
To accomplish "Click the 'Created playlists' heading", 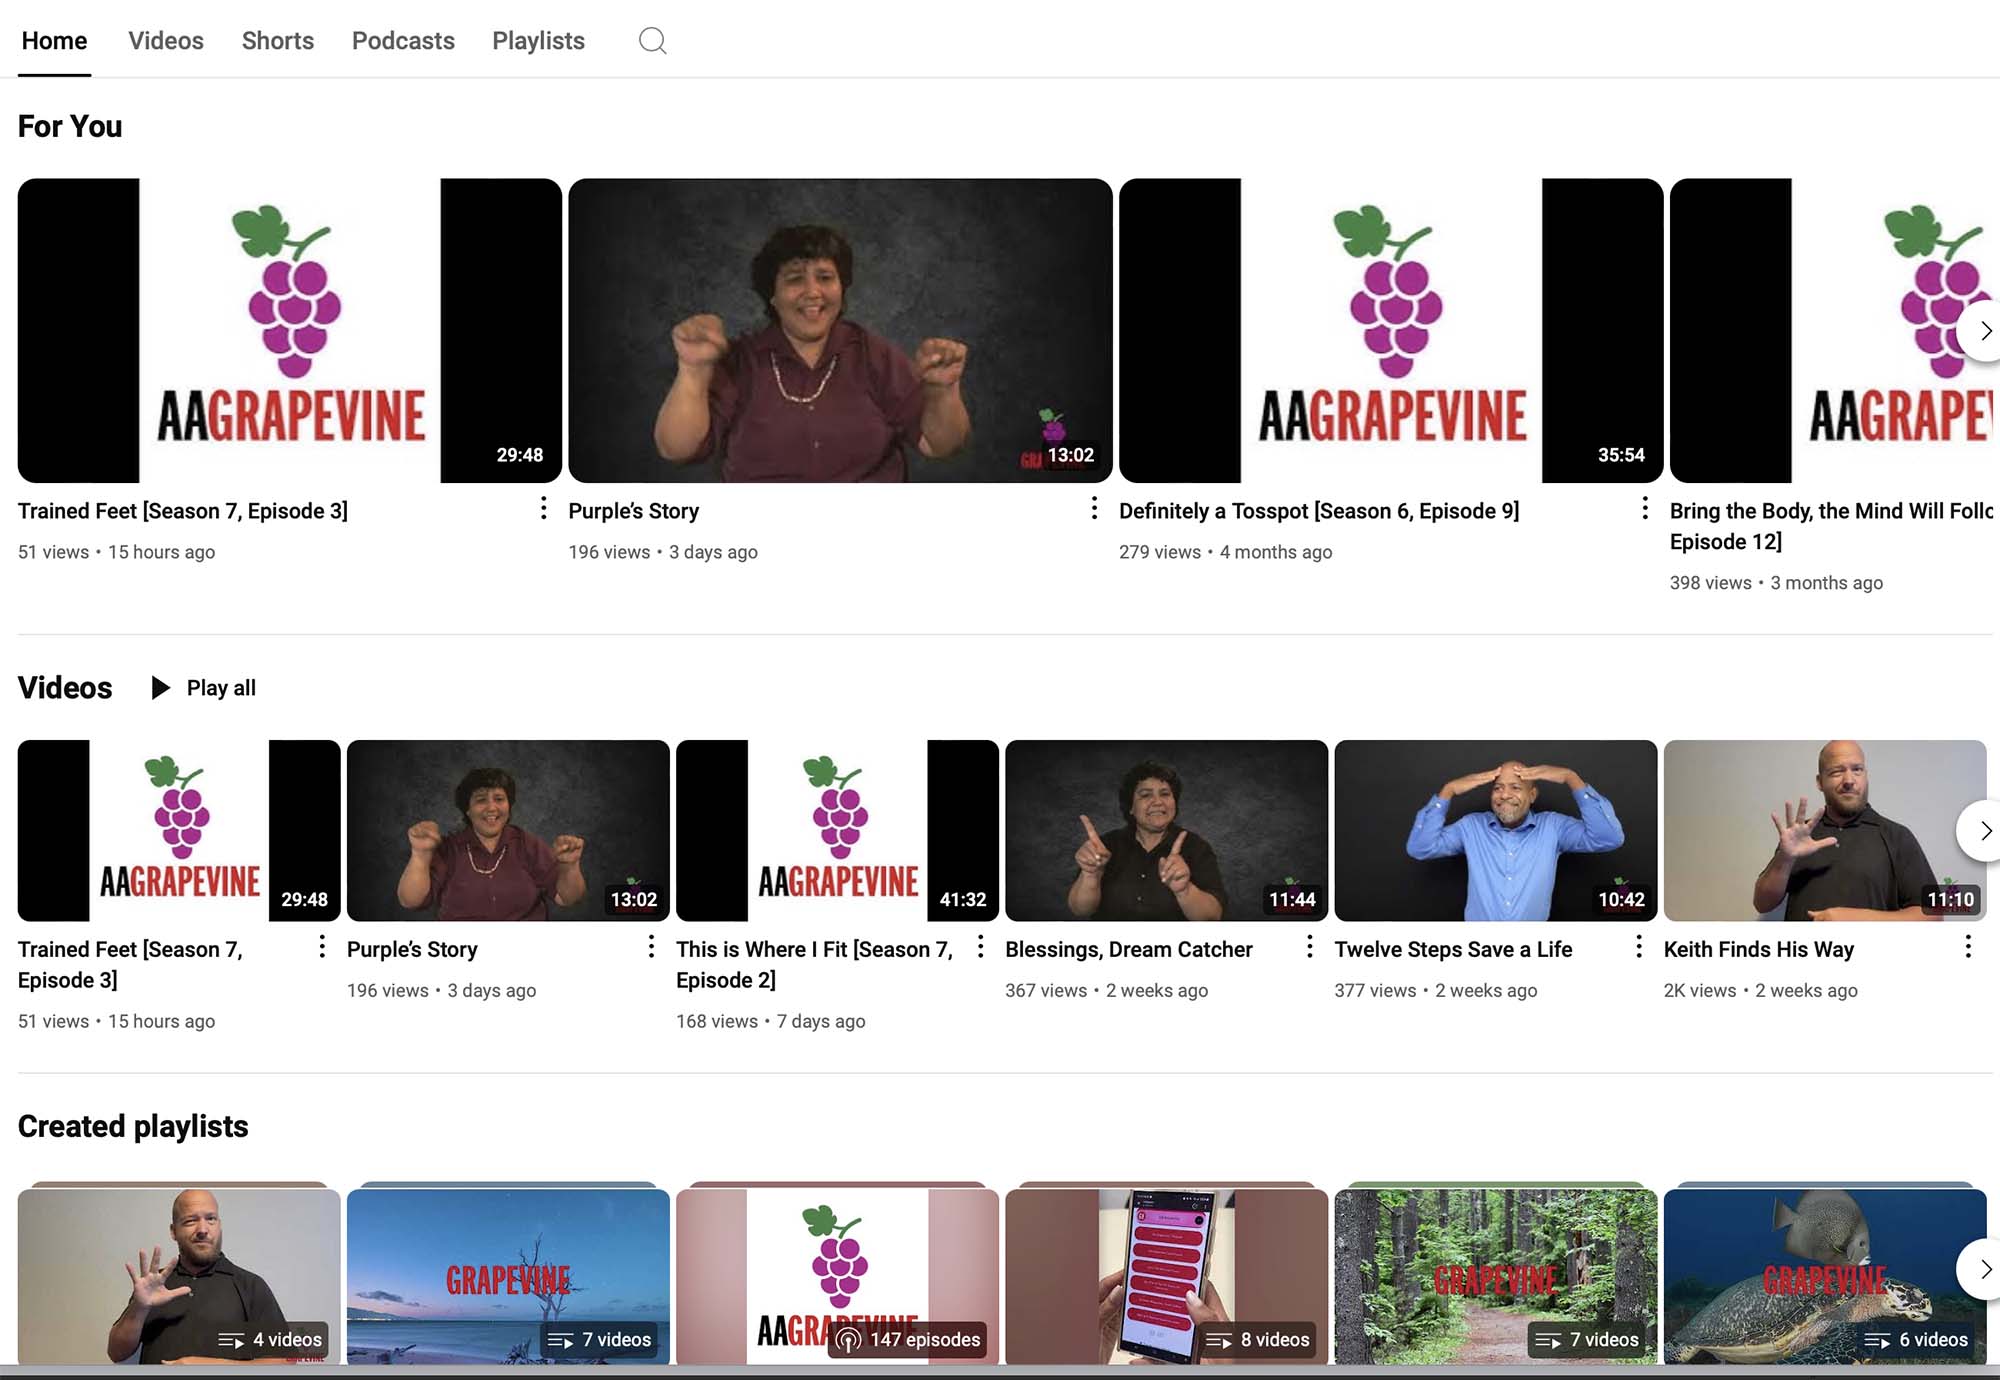I will (133, 1126).
